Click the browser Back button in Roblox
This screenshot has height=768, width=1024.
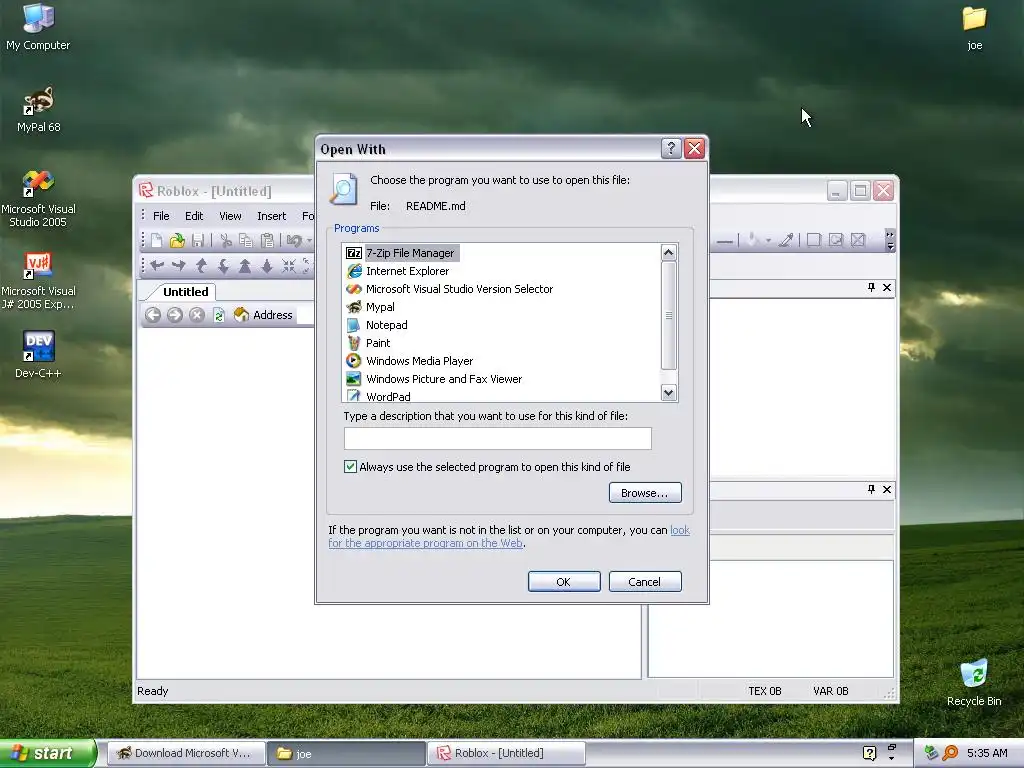pyautogui.click(x=153, y=315)
